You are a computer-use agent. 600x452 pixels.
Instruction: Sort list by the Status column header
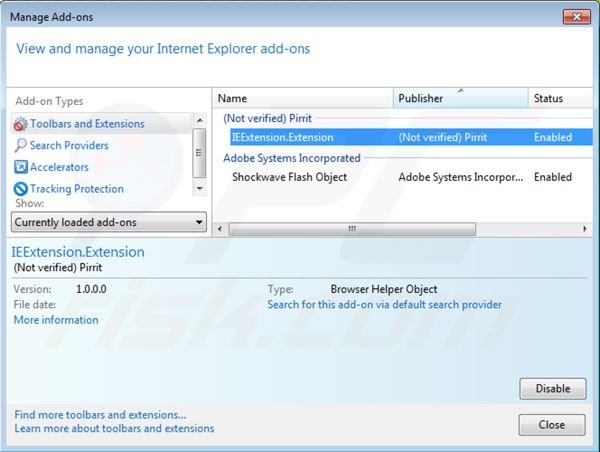coord(561,98)
